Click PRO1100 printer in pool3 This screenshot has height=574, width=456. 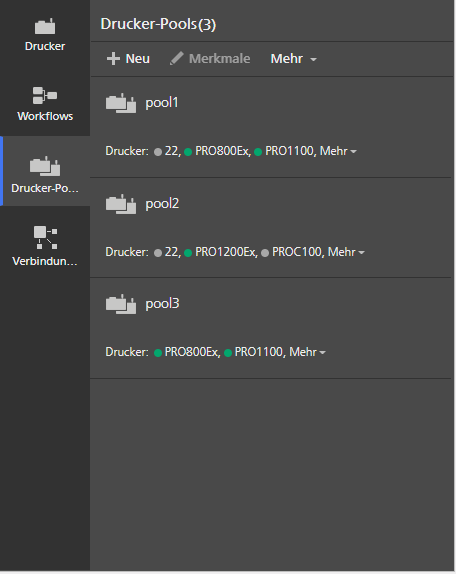258,352
